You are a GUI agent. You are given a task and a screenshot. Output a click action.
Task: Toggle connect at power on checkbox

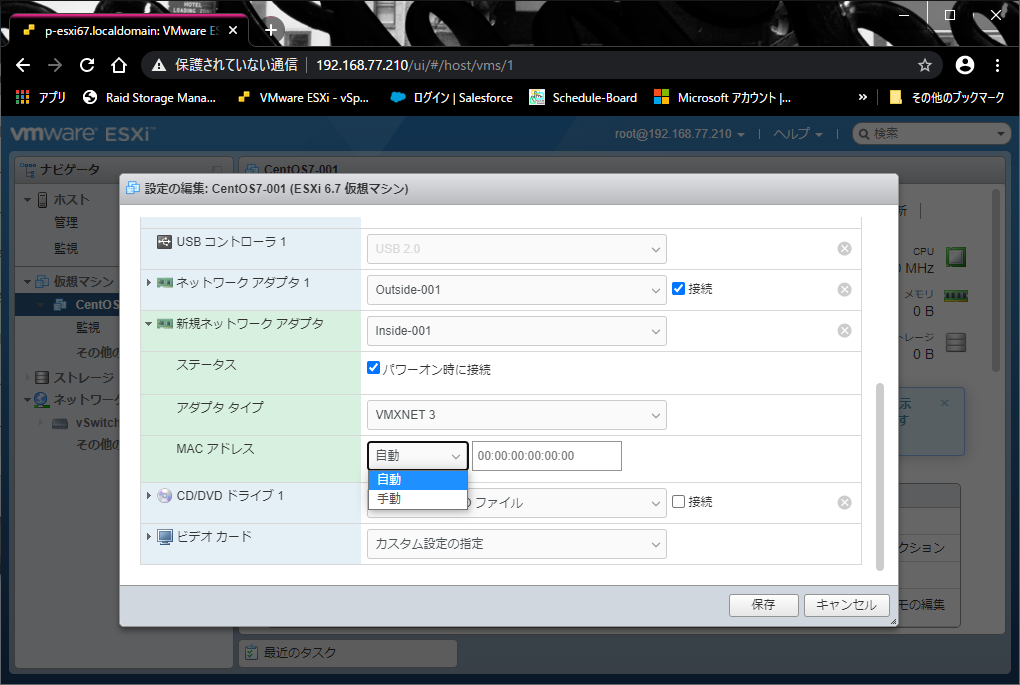click(x=373, y=368)
